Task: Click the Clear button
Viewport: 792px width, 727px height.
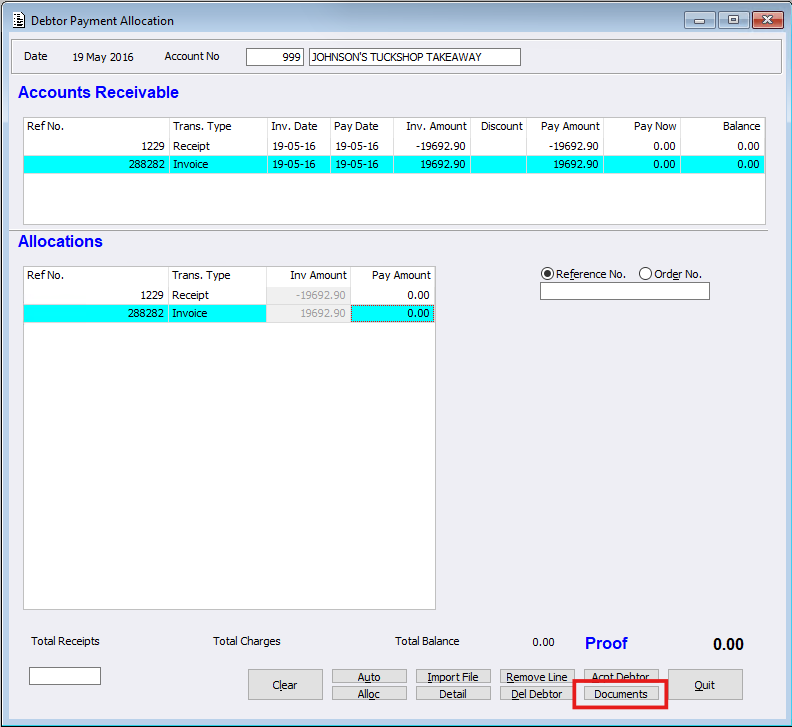Action: pyautogui.click(x=285, y=685)
